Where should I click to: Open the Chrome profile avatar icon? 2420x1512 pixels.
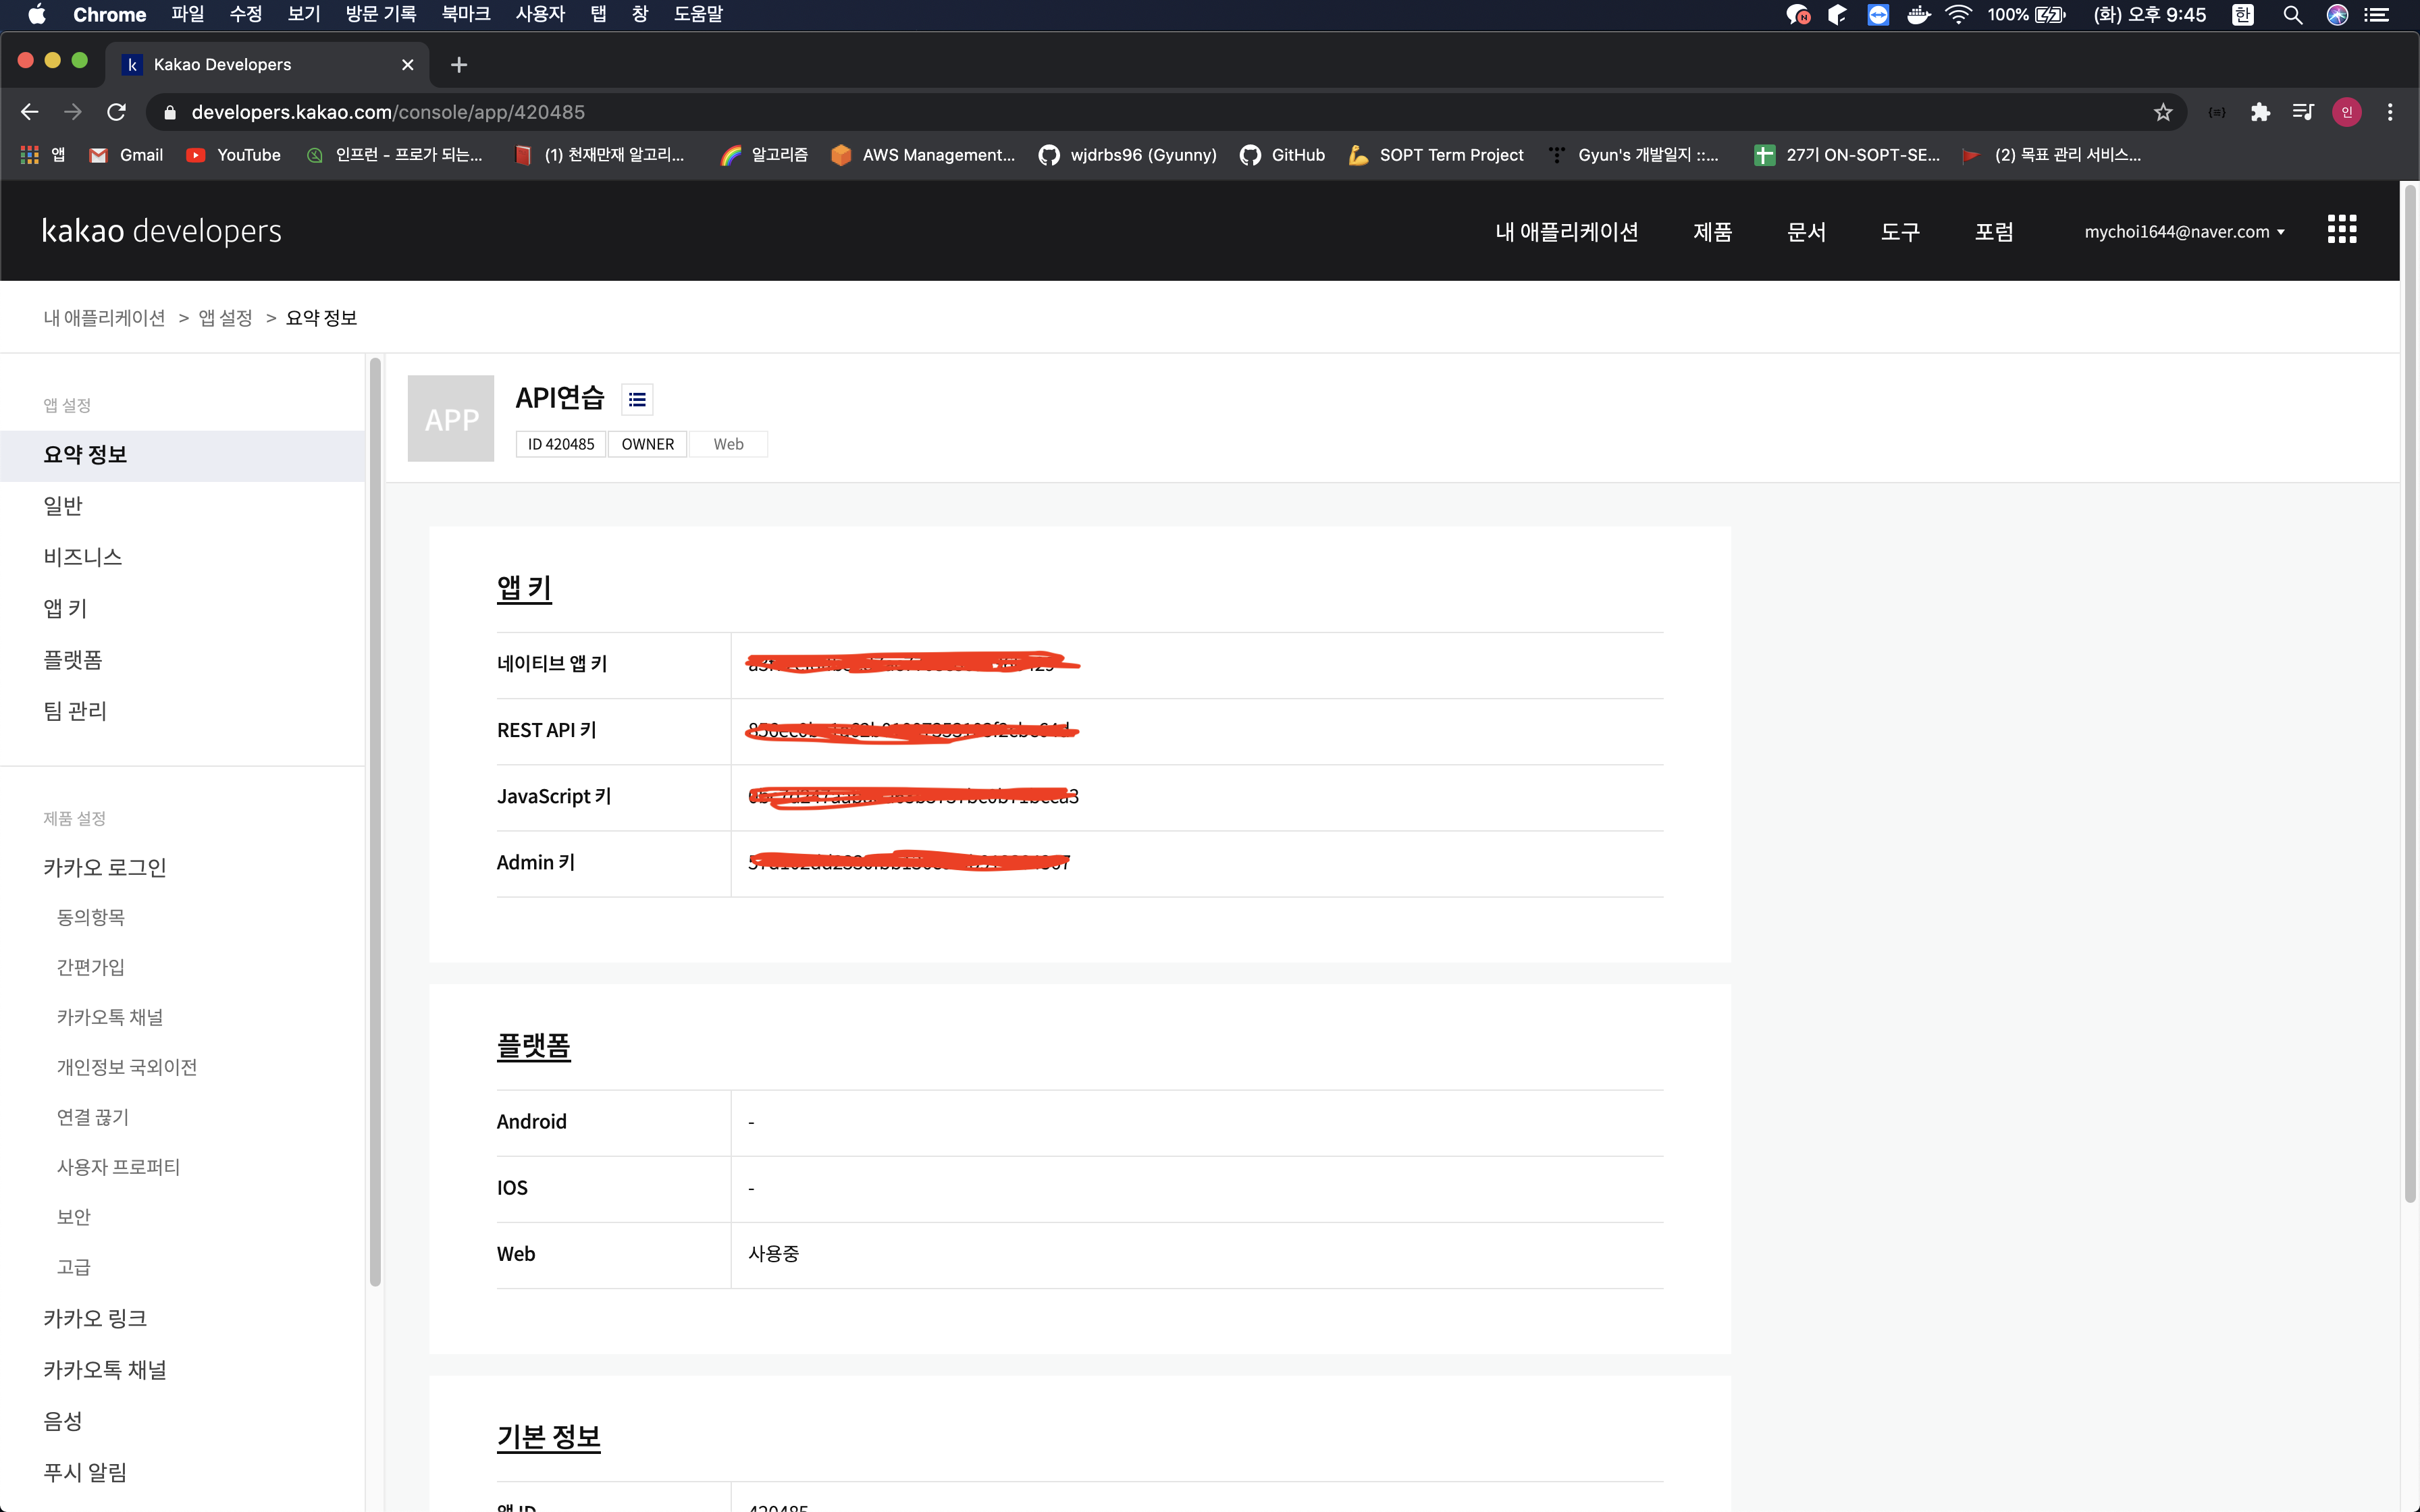pos(2346,112)
